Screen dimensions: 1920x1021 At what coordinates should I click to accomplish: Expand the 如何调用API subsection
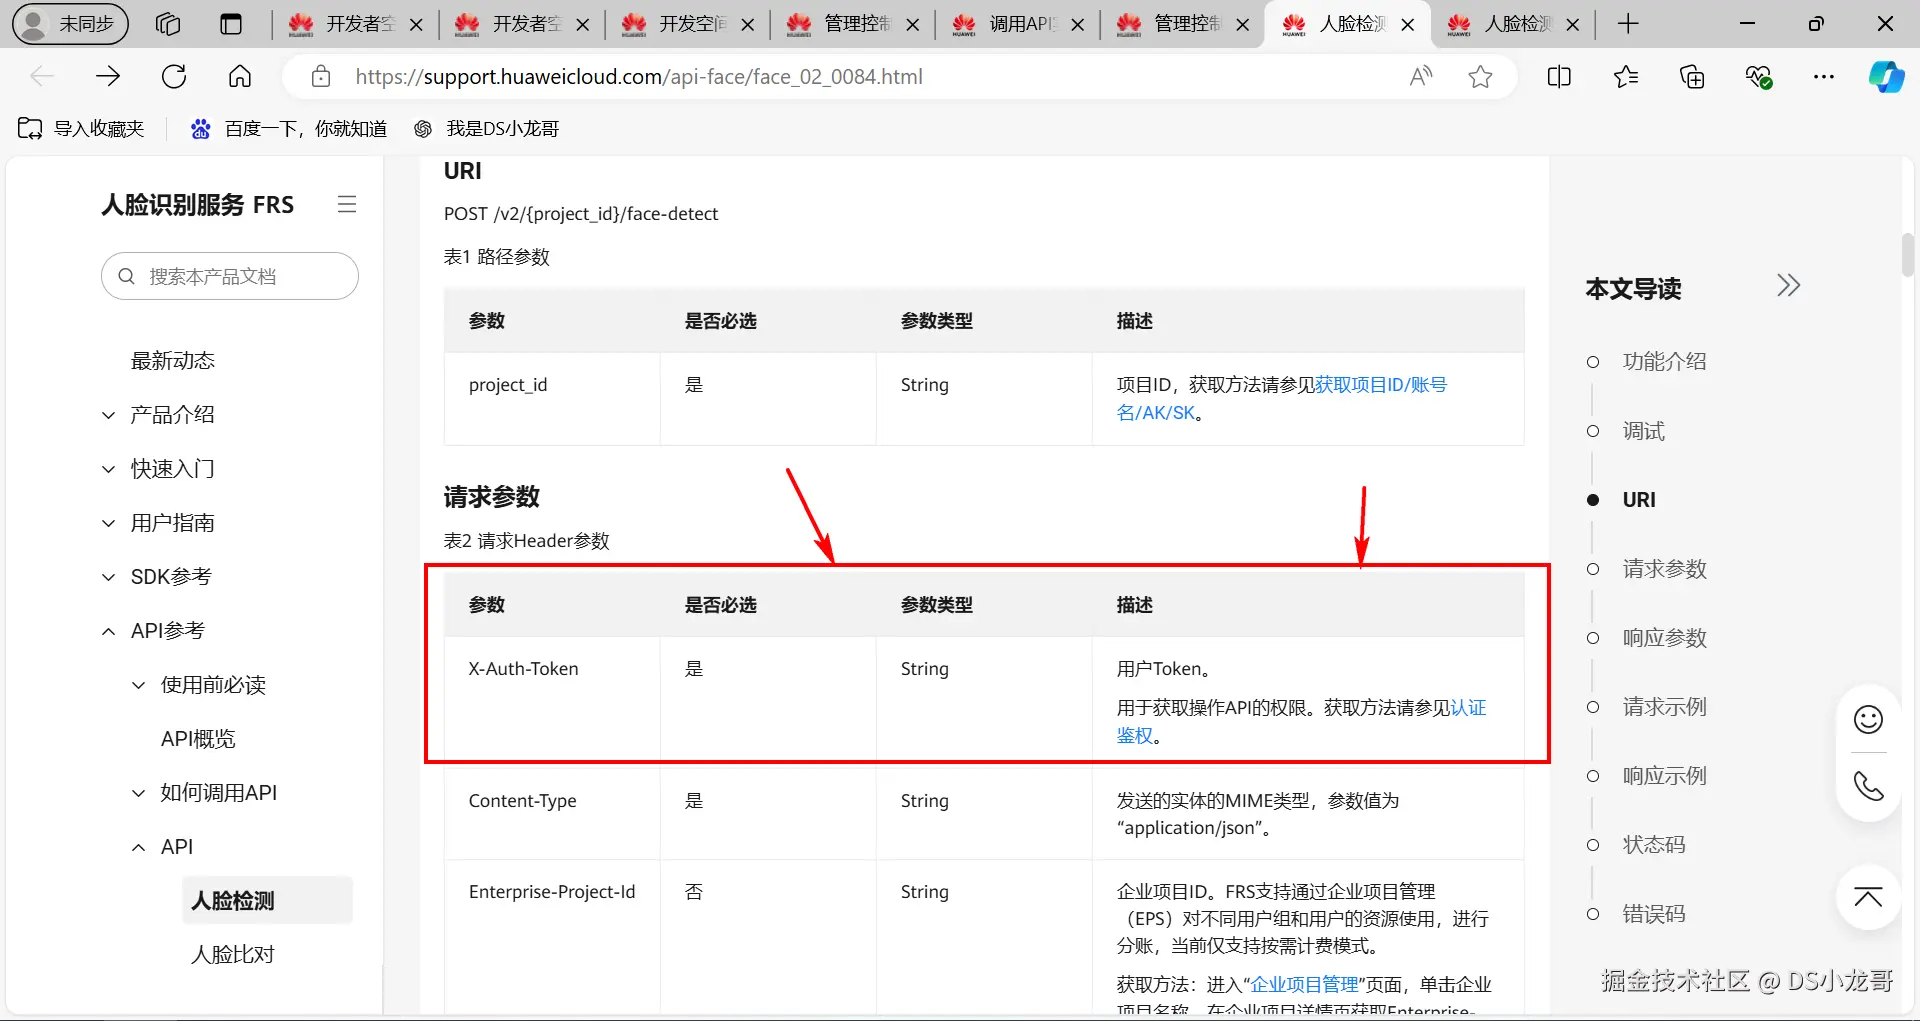click(x=204, y=793)
